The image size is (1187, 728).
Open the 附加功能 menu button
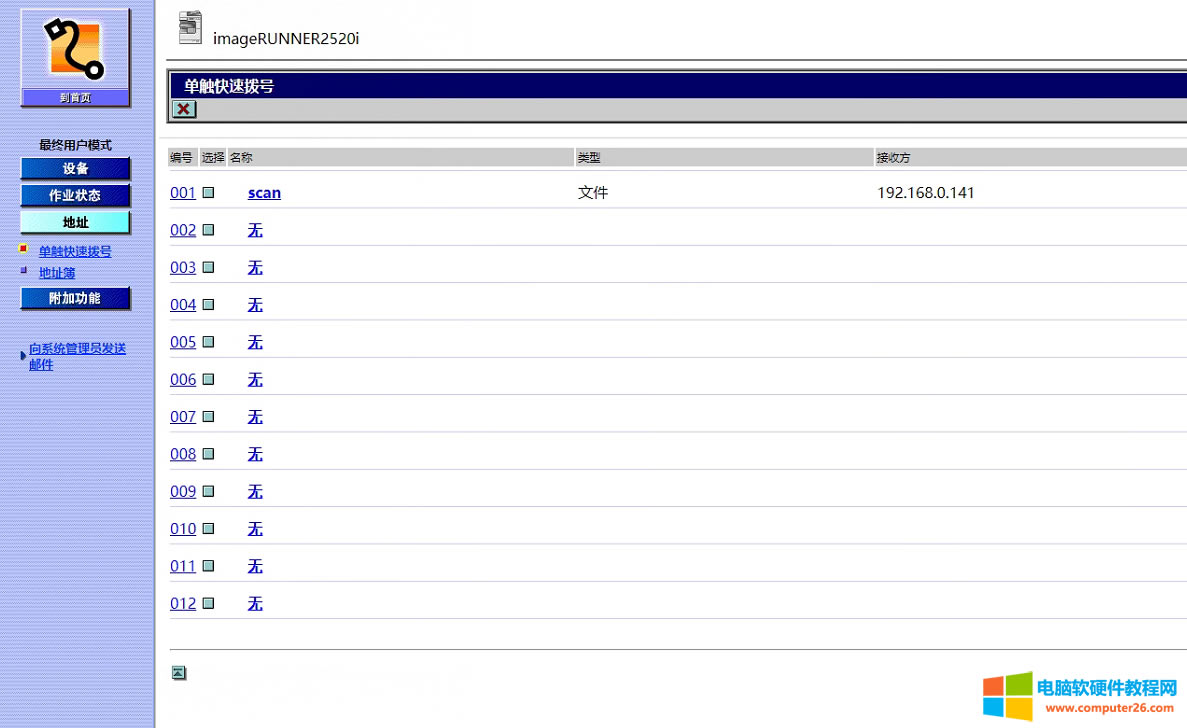click(75, 298)
